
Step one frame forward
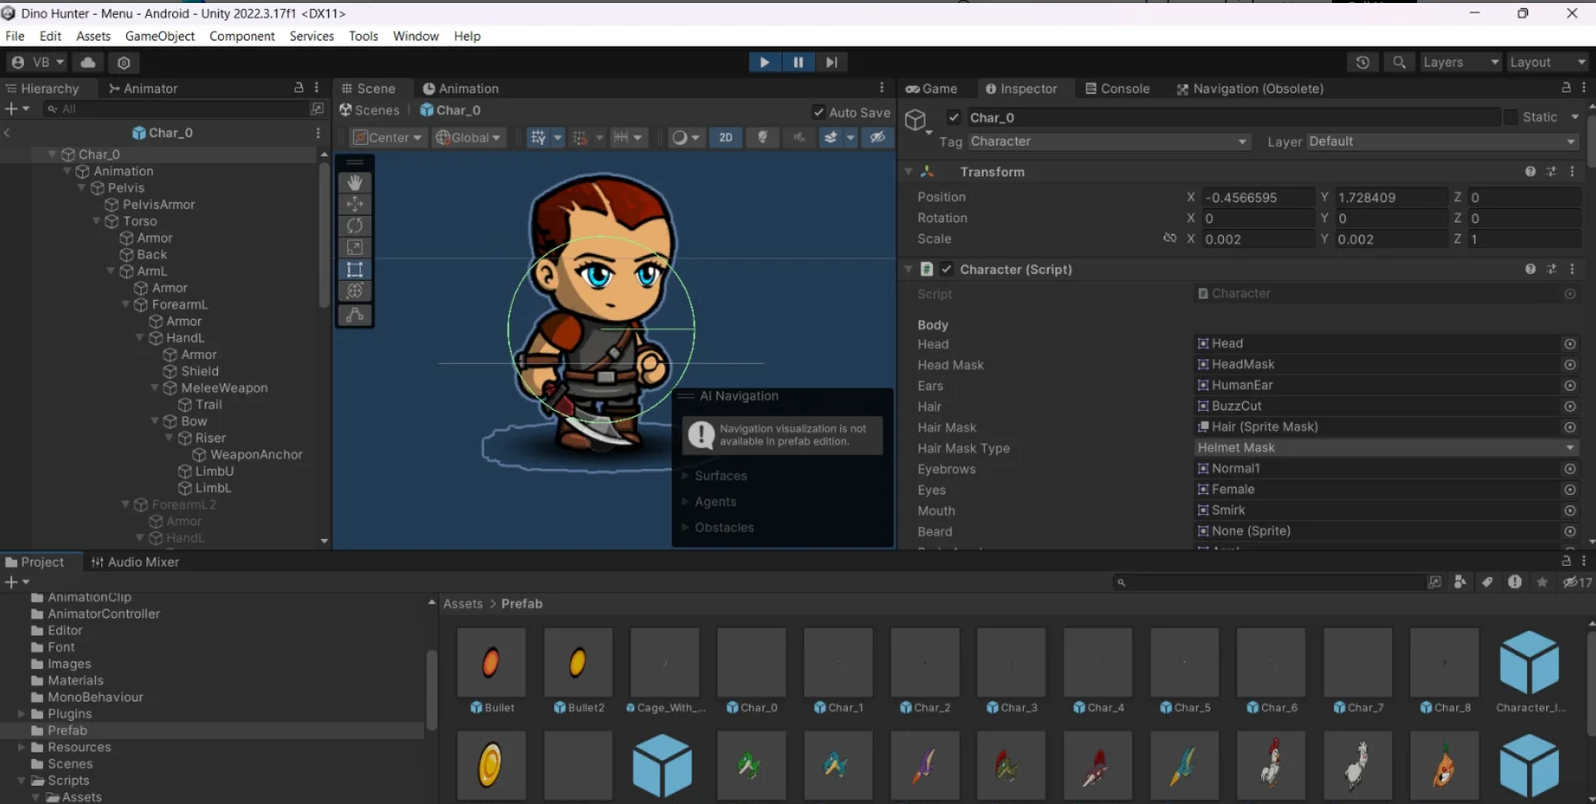[x=831, y=62]
